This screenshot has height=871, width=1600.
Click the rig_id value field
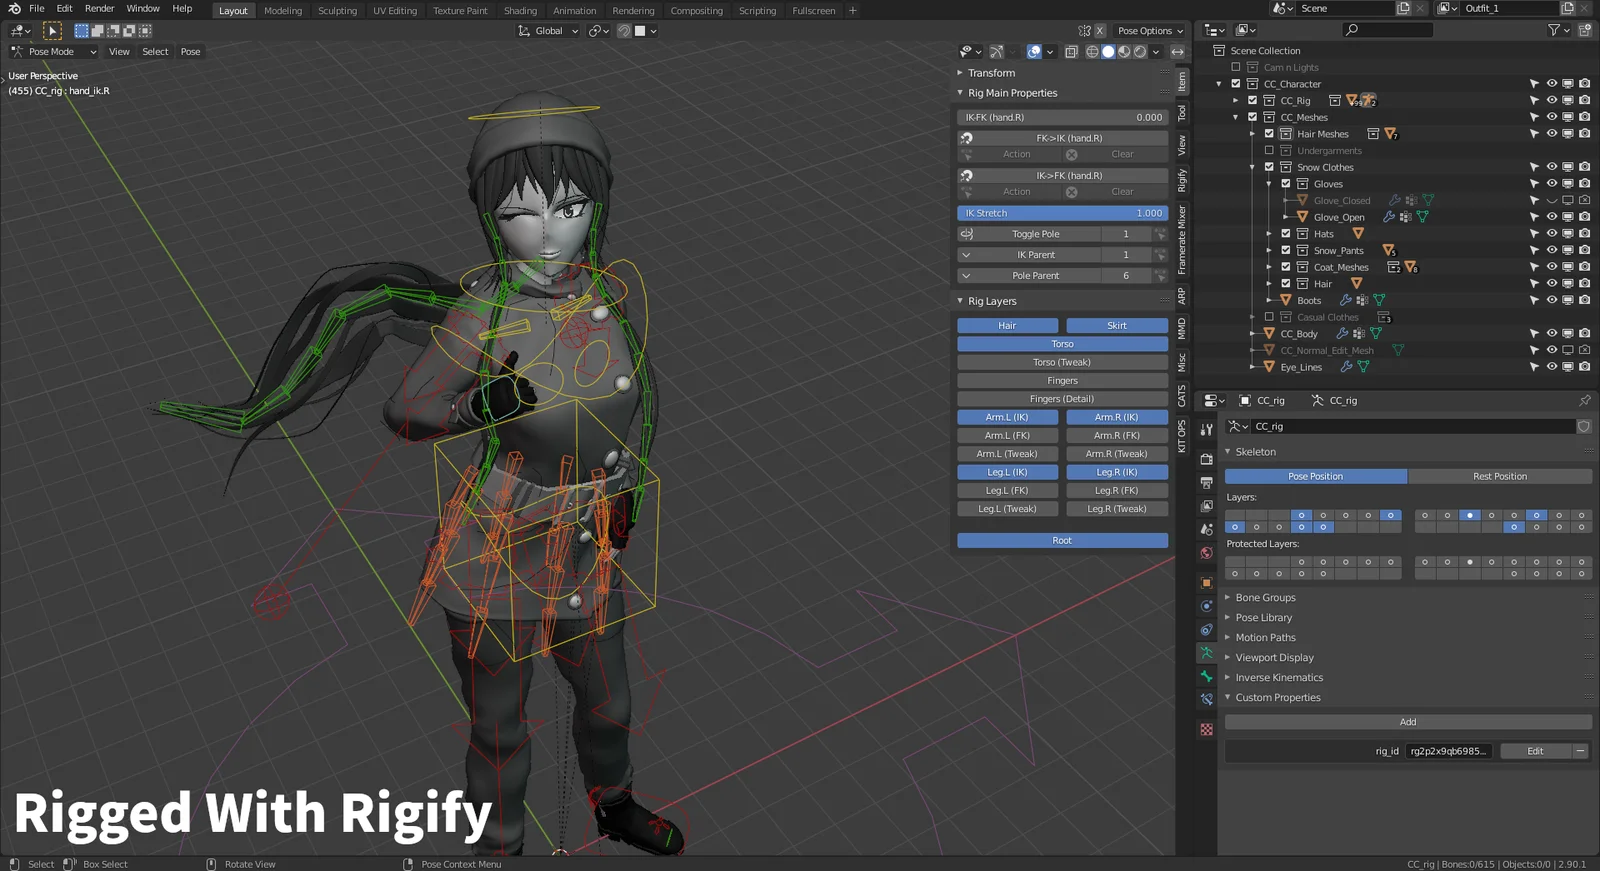[1449, 751]
